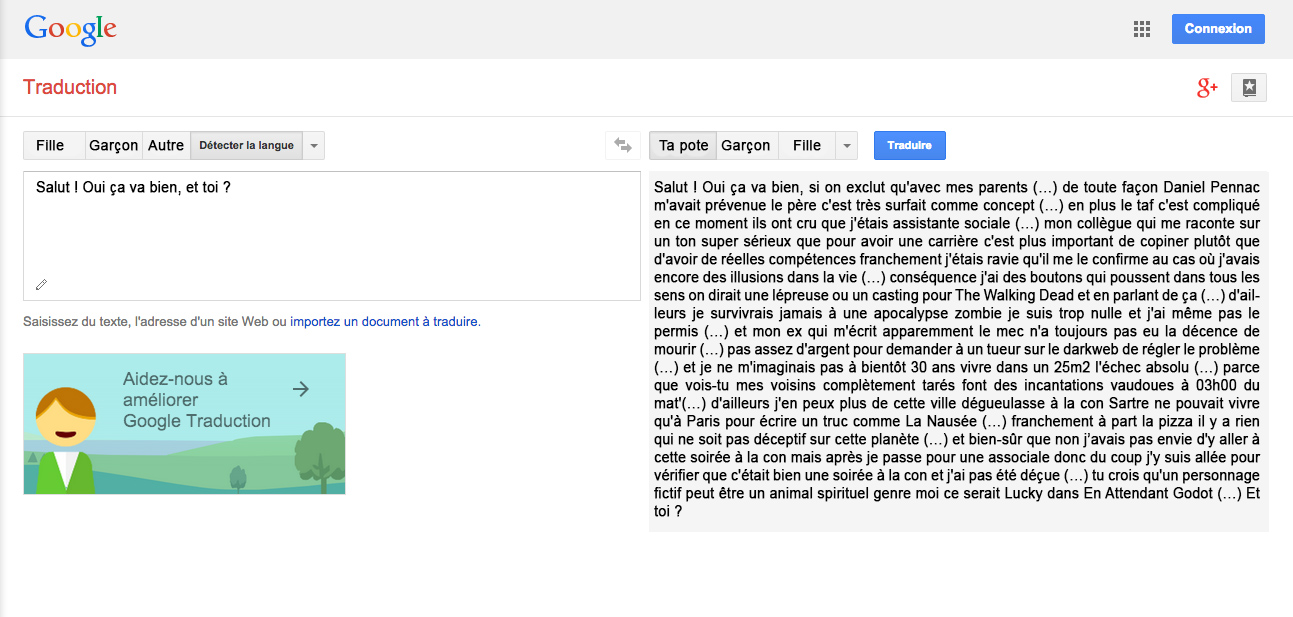Choose Autre in source language tabs
The height and width of the screenshot is (617, 1293).
166,146
